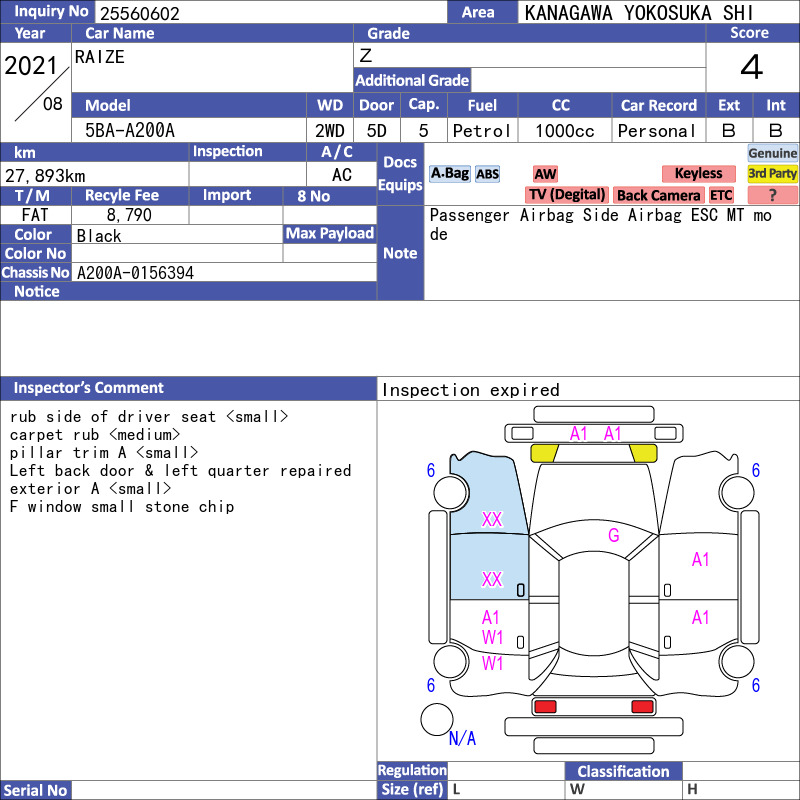Click the Back Camera badge

tap(658, 195)
